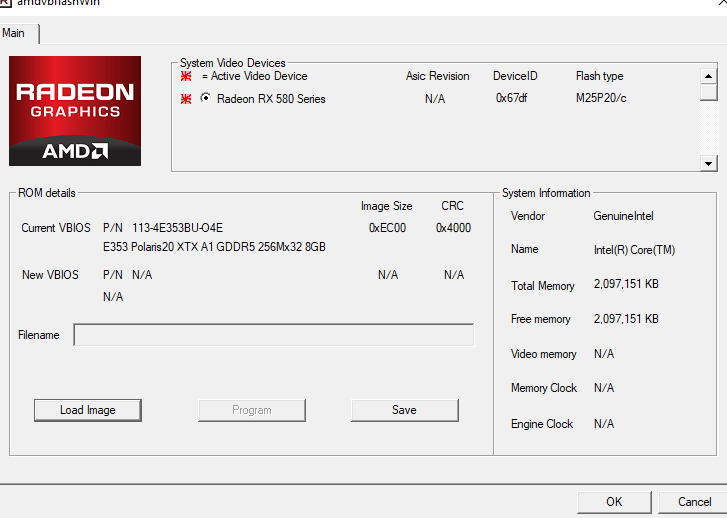This screenshot has width=727, height=518.
Task: Click the Total Memory value 2,097,151 KB
Action: click(626, 284)
